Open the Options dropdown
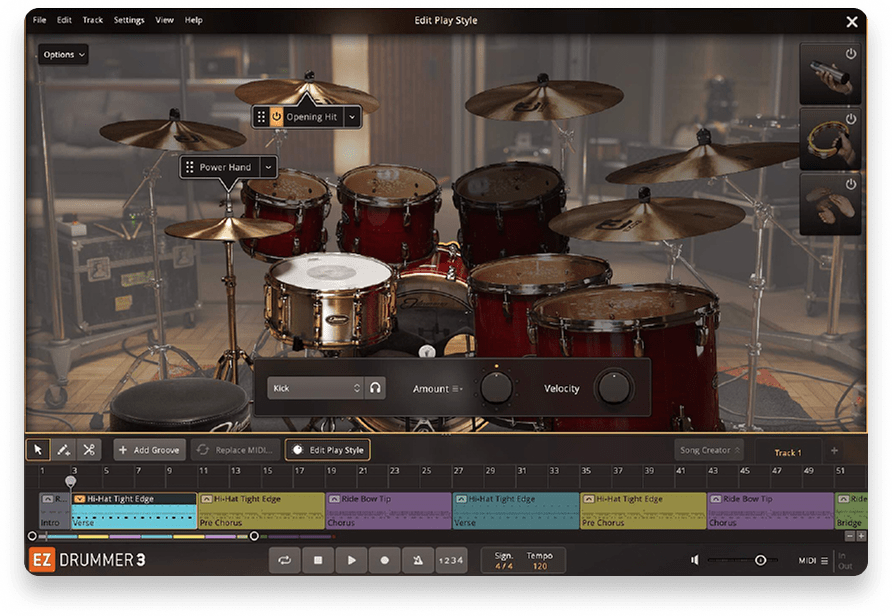892x616 pixels. [x=64, y=55]
